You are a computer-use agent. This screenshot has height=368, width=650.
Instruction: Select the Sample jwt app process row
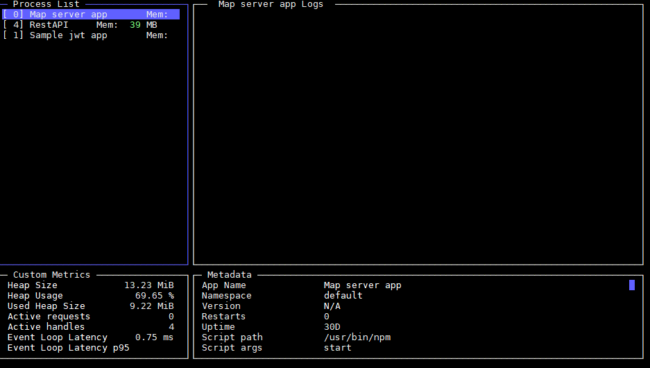tap(91, 35)
